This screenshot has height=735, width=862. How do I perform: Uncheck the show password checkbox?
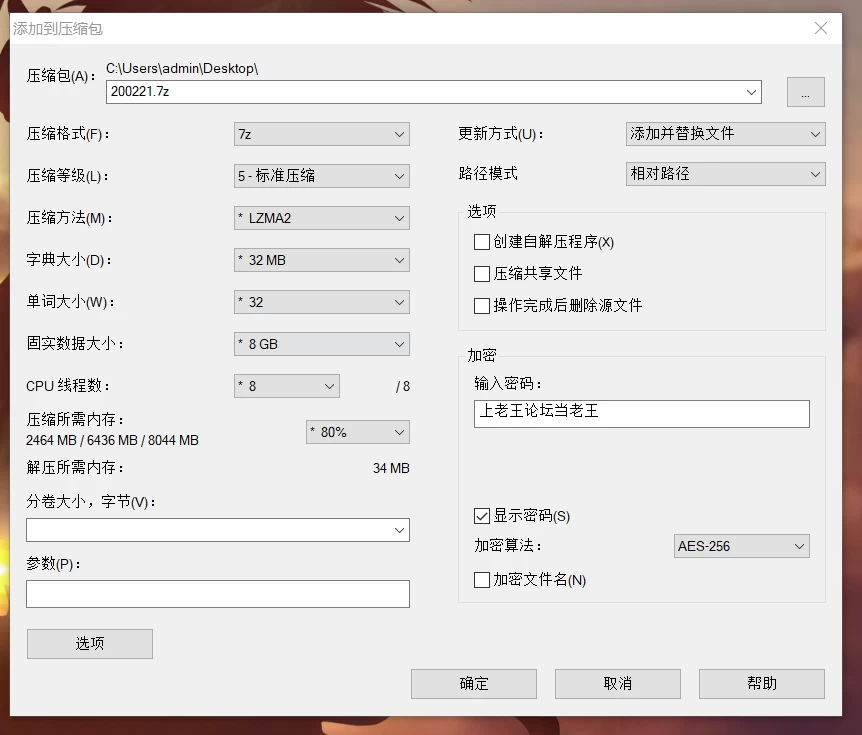pos(482,516)
